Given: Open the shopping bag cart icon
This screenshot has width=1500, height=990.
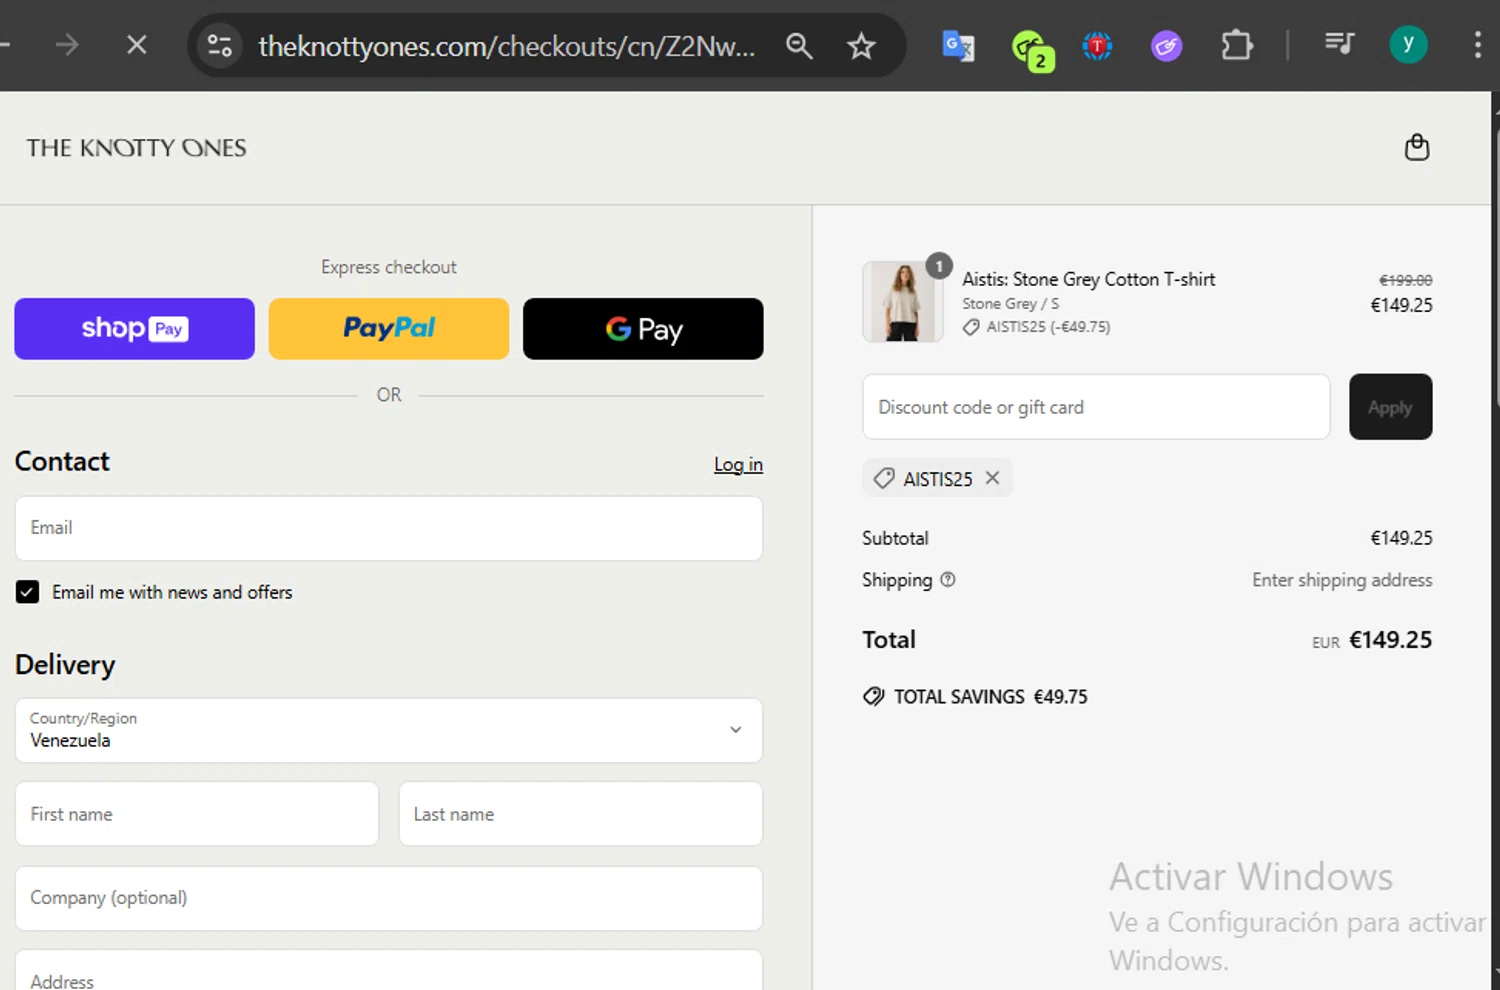Looking at the screenshot, I should [x=1417, y=147].
